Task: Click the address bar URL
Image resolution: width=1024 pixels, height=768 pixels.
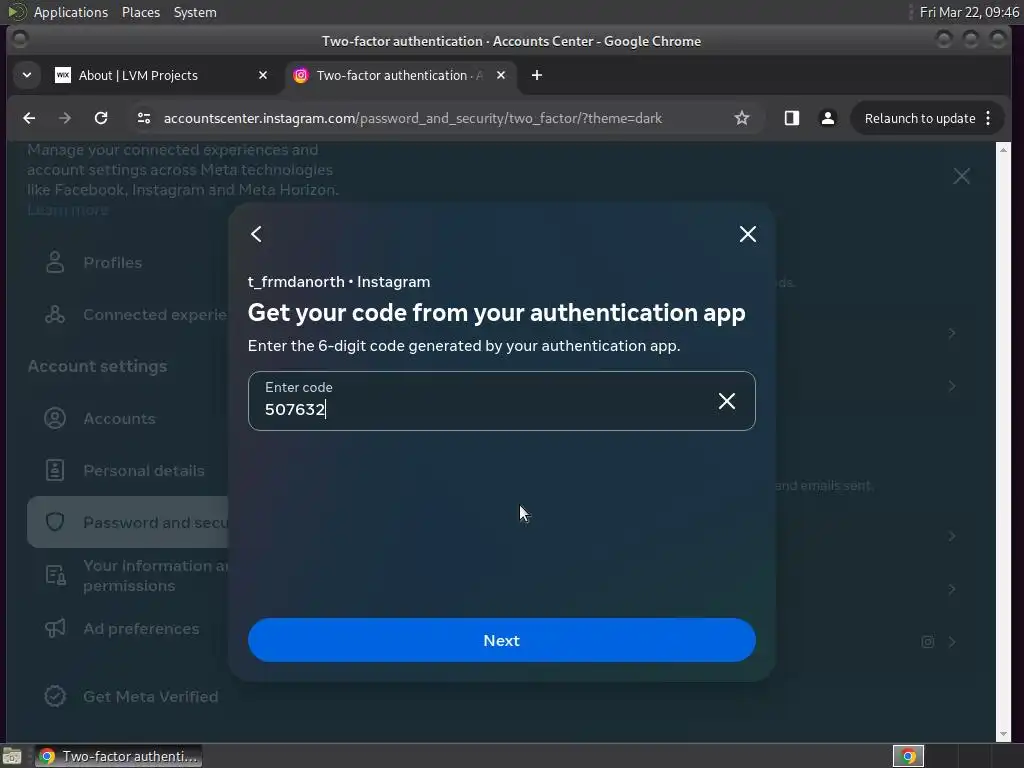Action: click(x=413, y=118)
